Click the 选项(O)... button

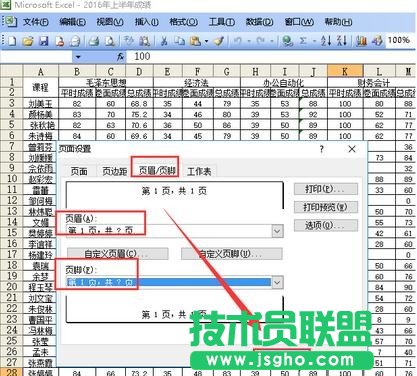(x=326, y=226)
